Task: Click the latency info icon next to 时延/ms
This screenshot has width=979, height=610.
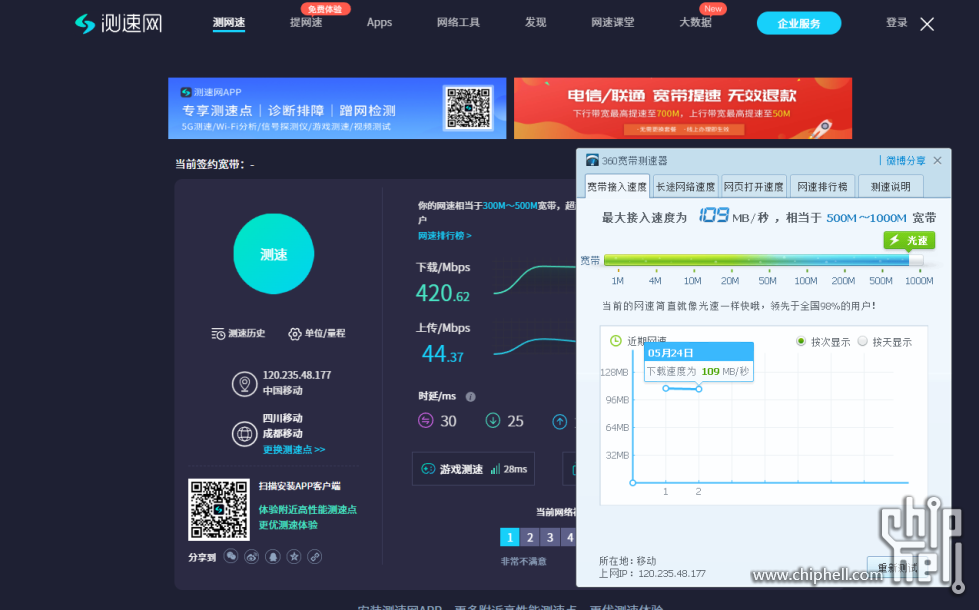Action: (471, 396)
